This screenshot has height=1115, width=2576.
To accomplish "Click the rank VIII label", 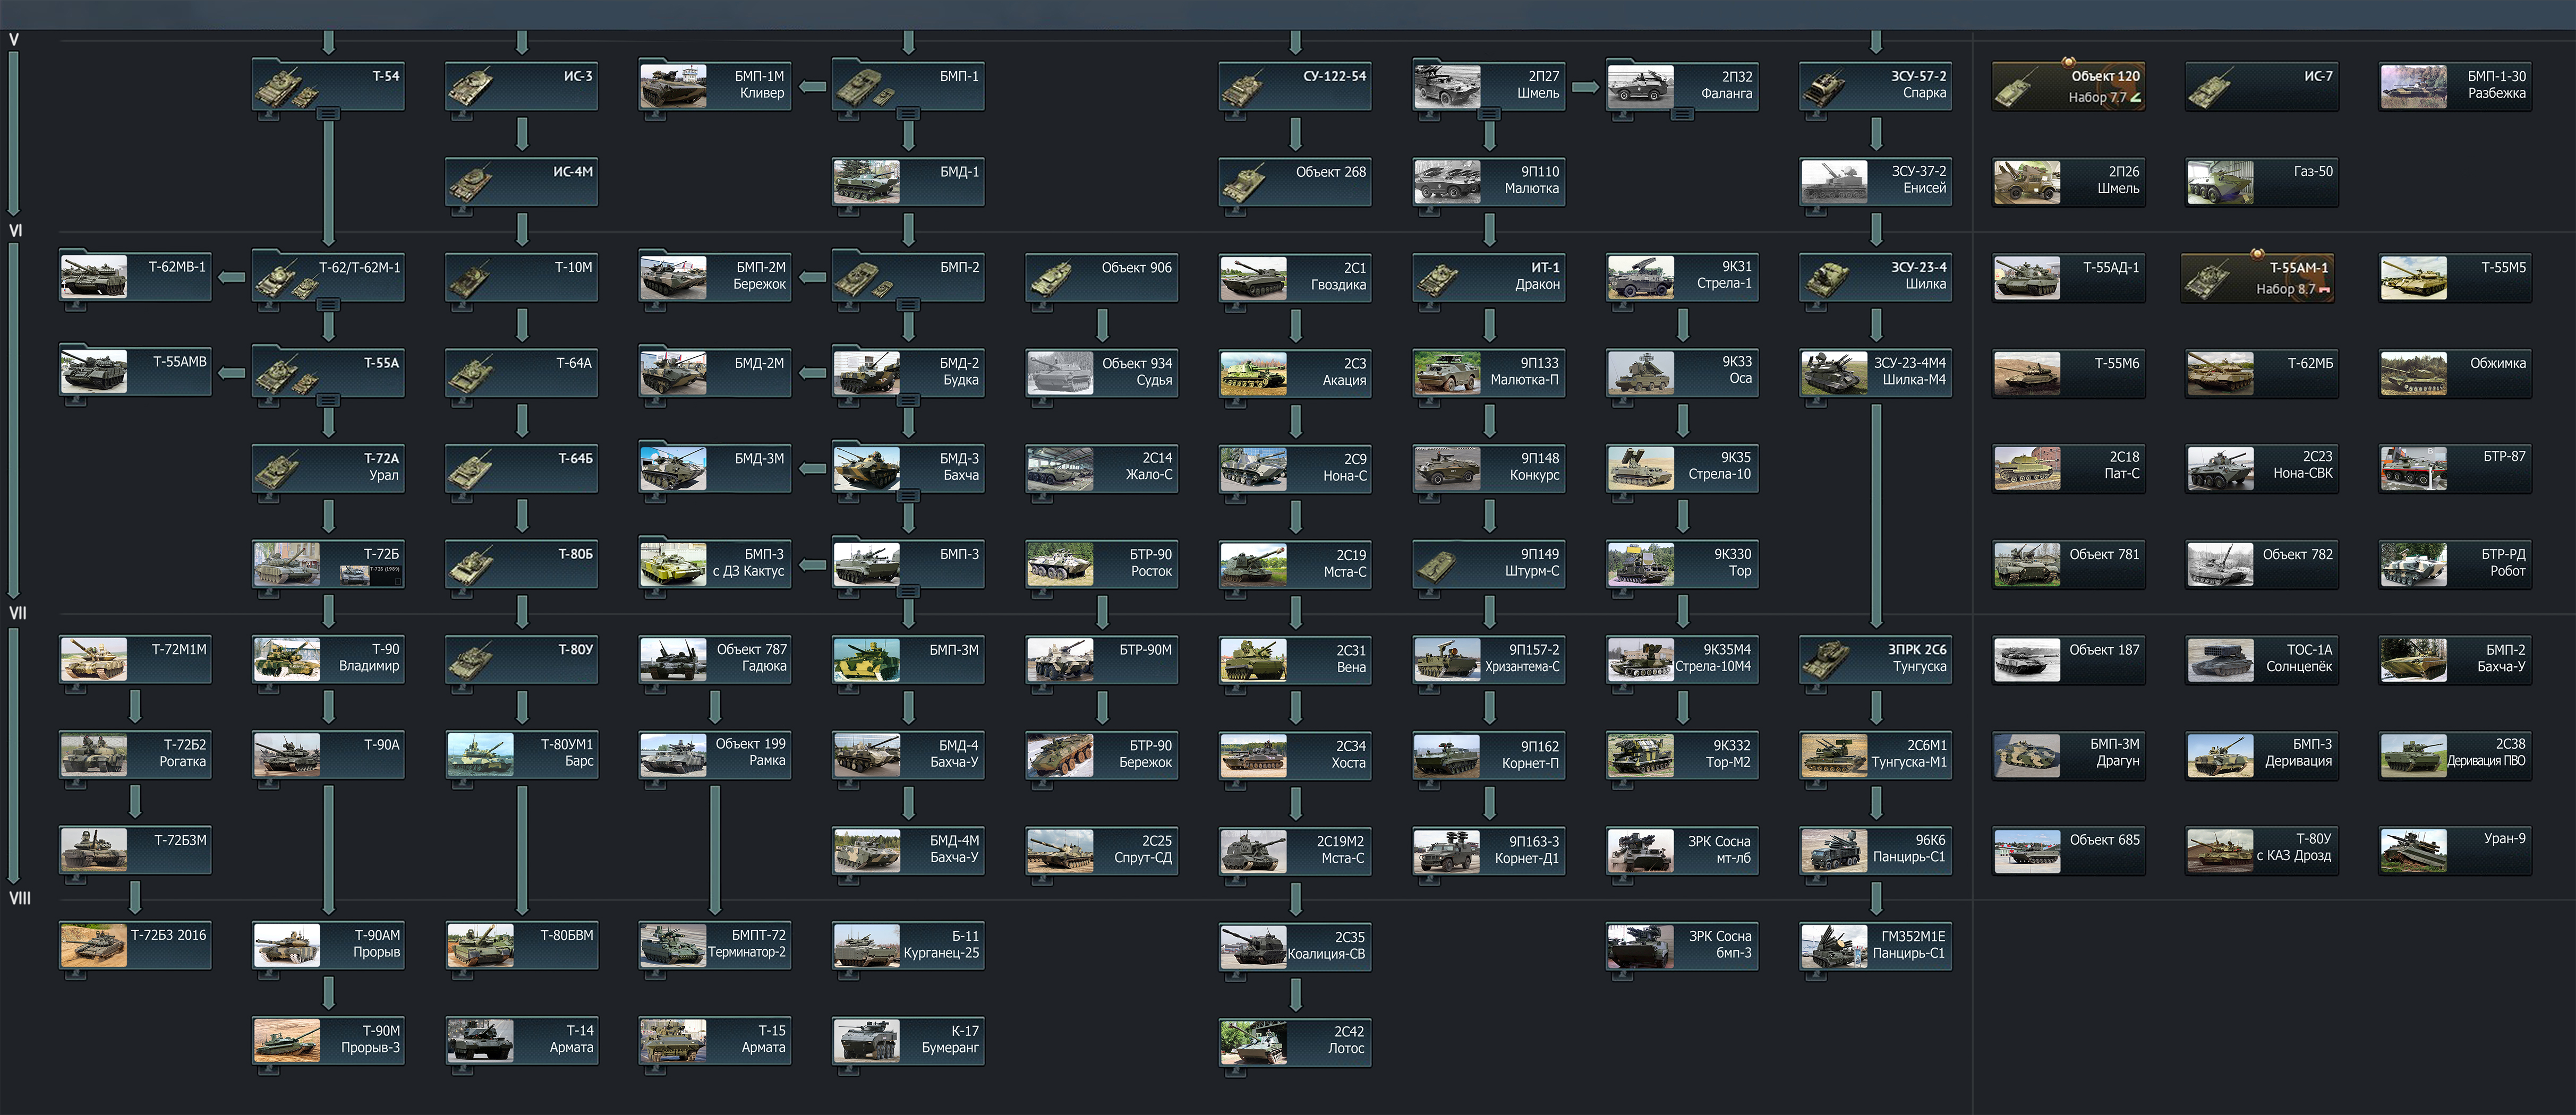I will pos(19,898).
